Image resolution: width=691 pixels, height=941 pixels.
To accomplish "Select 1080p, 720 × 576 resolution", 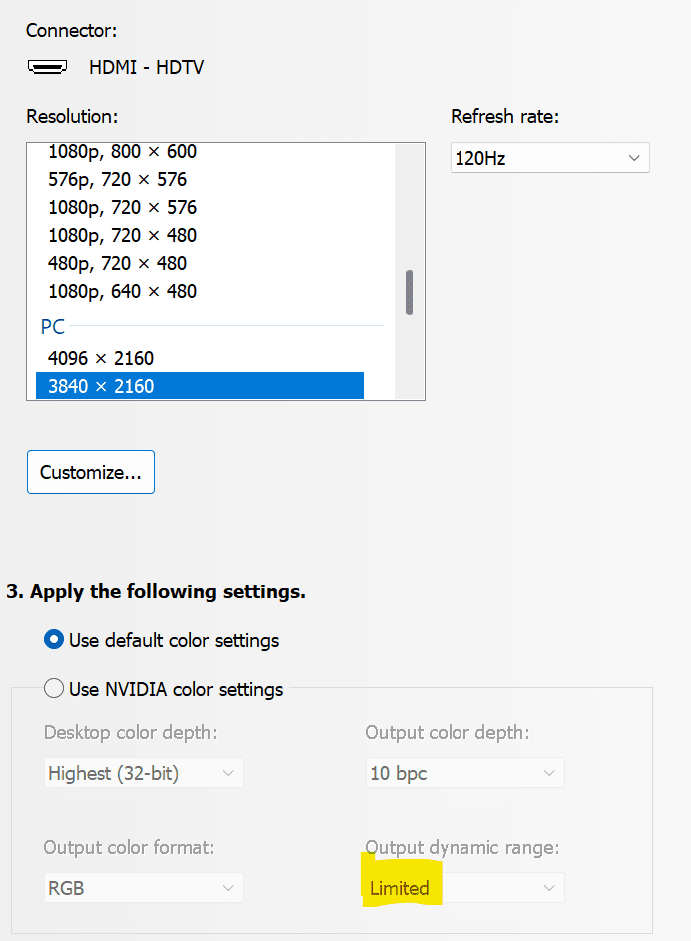I will point(122,208).
